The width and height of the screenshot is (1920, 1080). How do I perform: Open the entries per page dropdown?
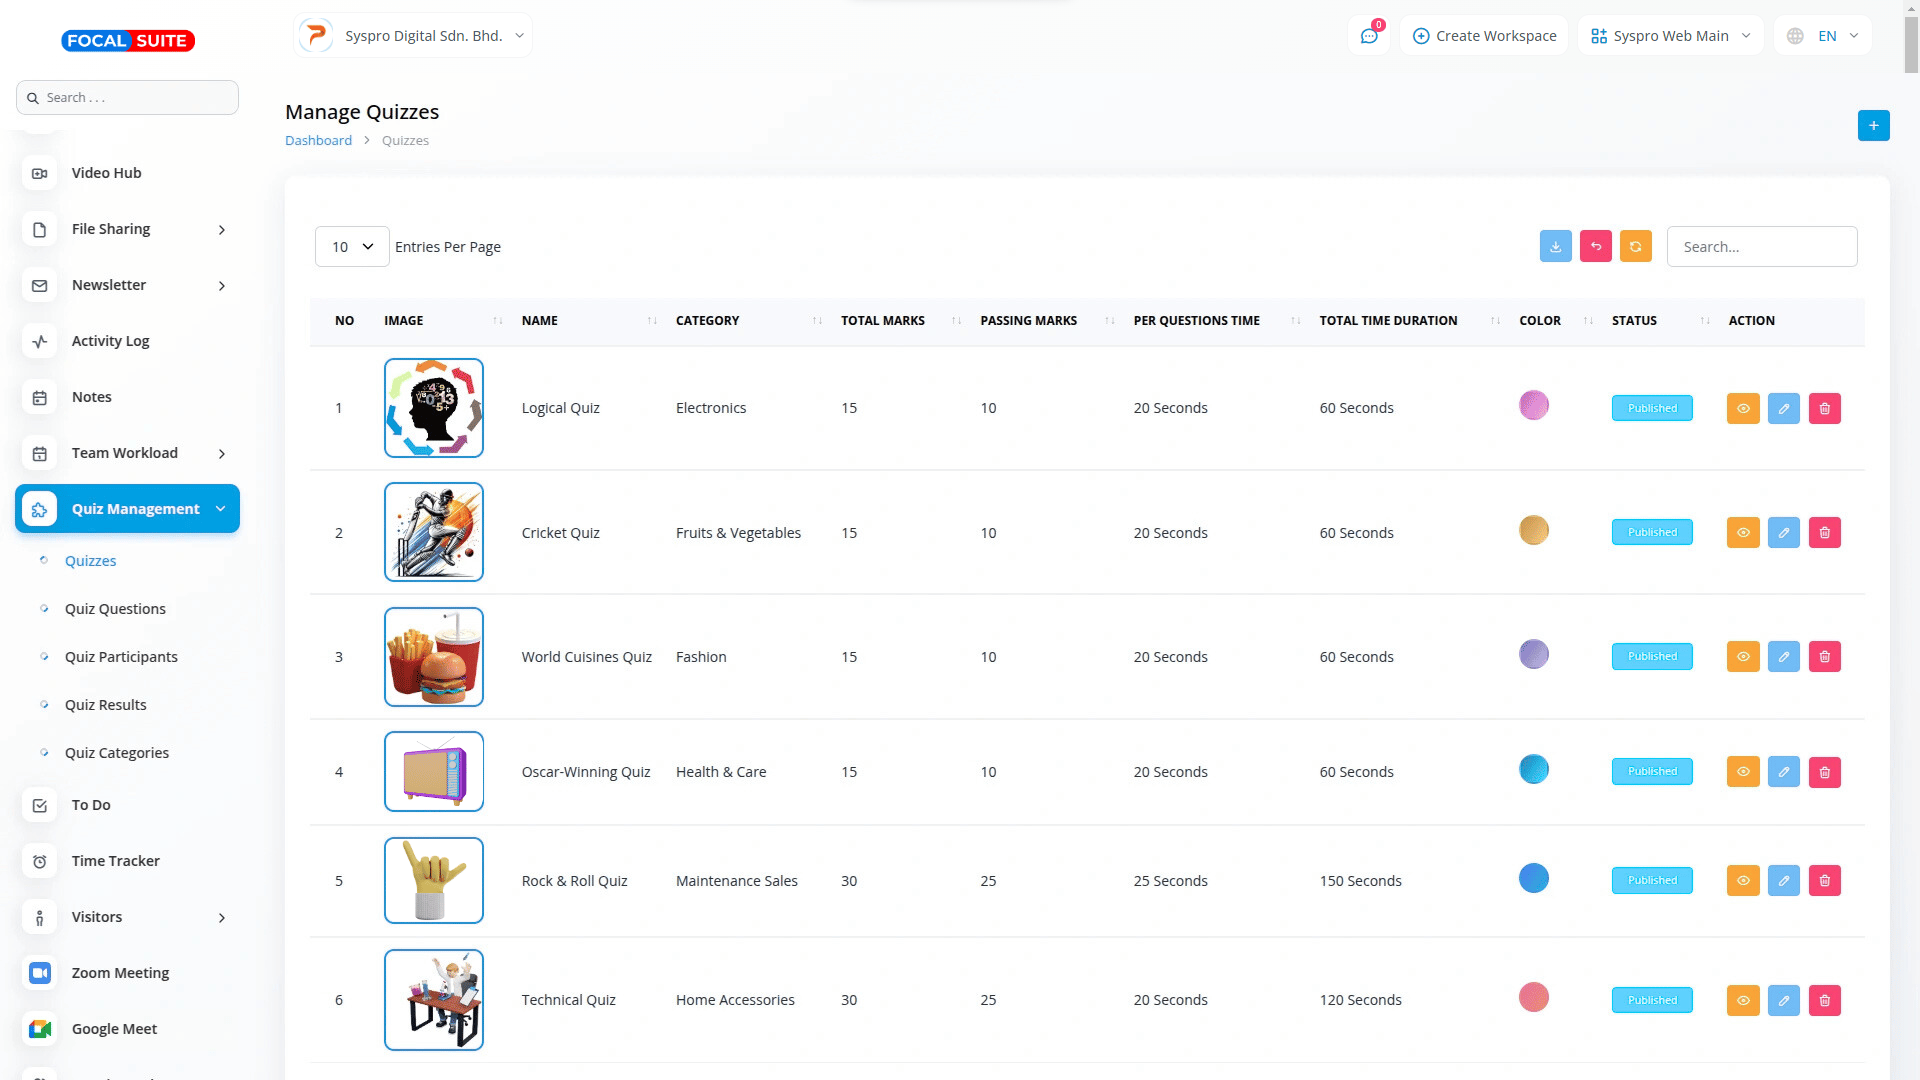[x=352, y=246]
